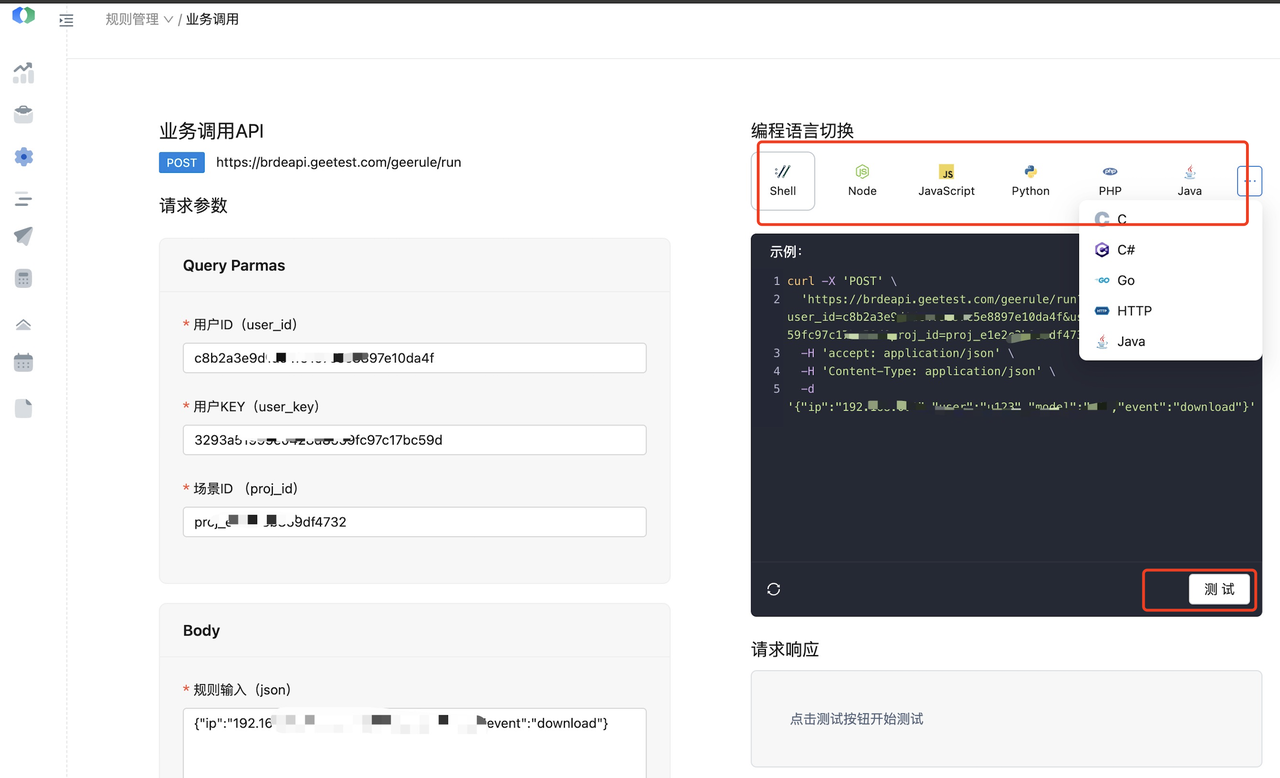Click the app logo in the top-left corner
Screen dimensions: 1280x778
click(x=23, y=15)
